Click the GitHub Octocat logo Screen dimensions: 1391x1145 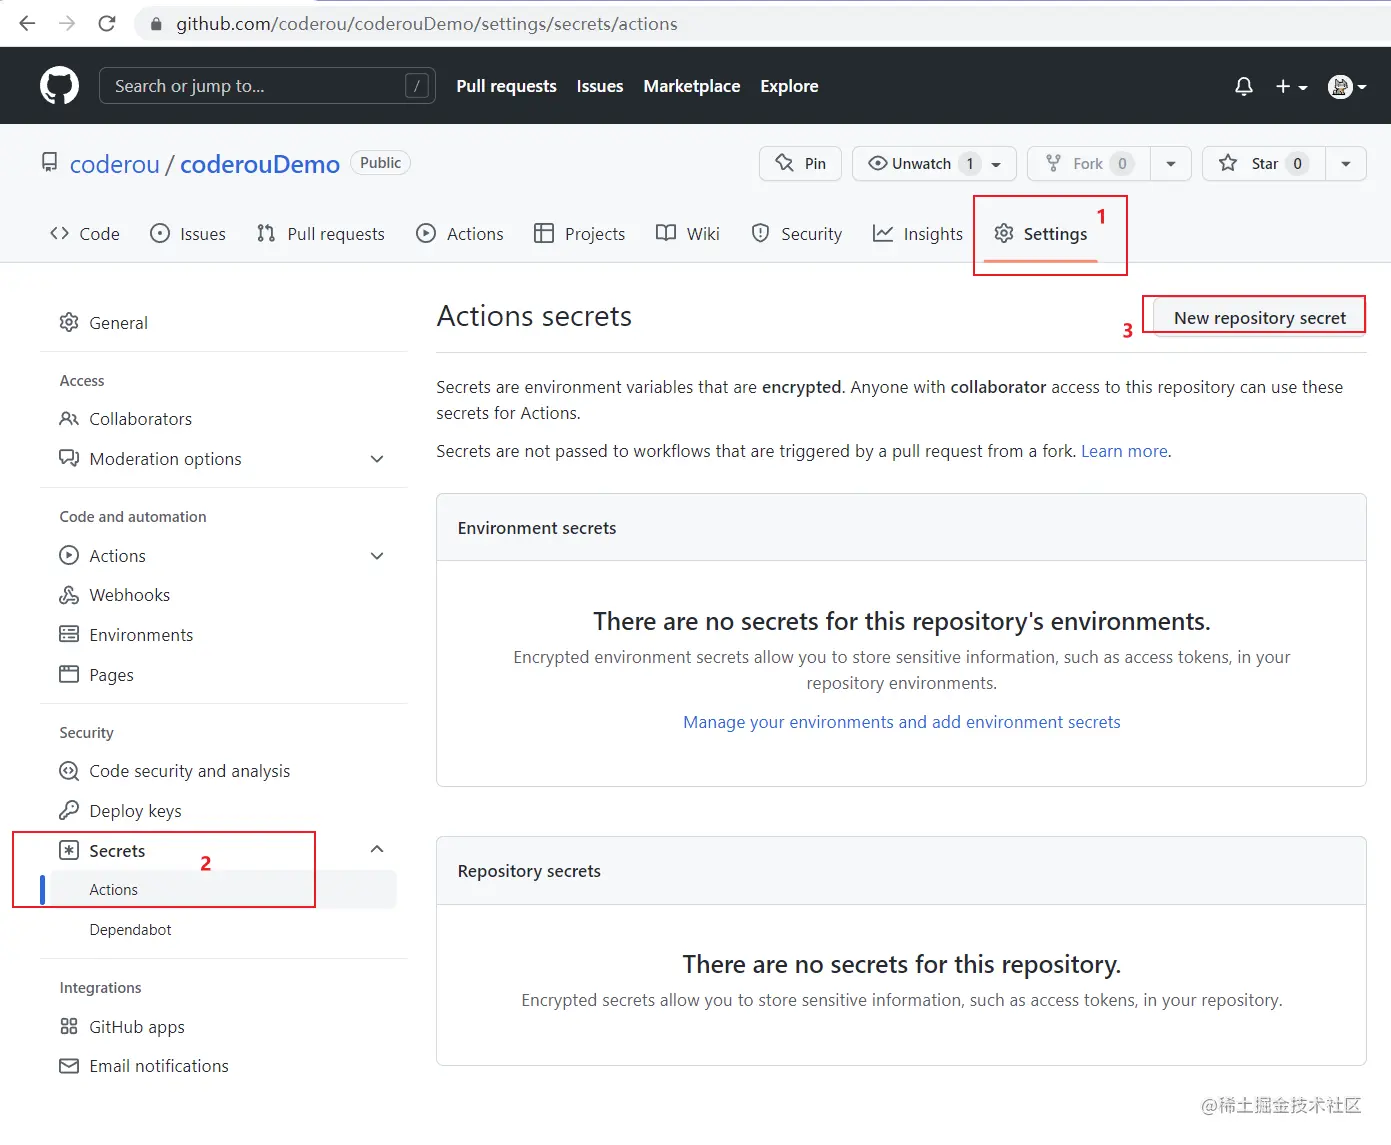pyautogui.click(x=59, y=86)
